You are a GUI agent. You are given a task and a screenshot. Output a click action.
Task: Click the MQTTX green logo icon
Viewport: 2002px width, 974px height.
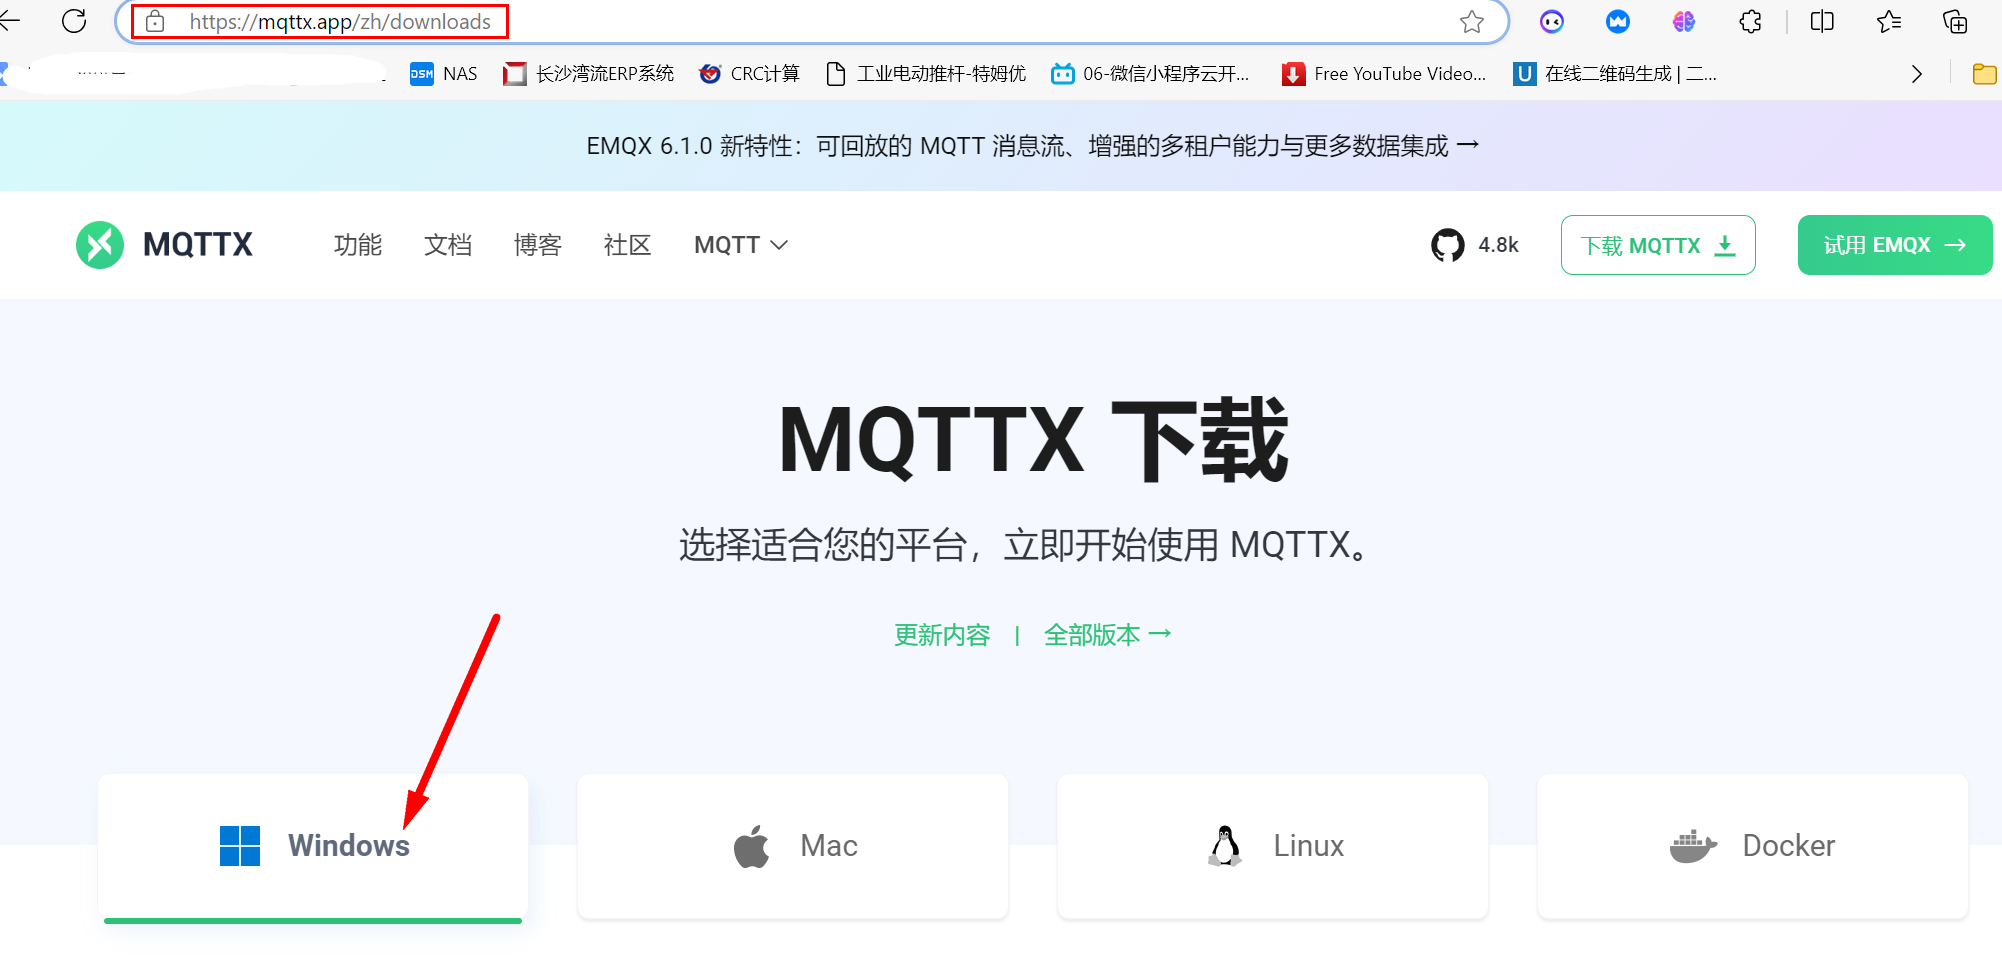pos(100,245)
